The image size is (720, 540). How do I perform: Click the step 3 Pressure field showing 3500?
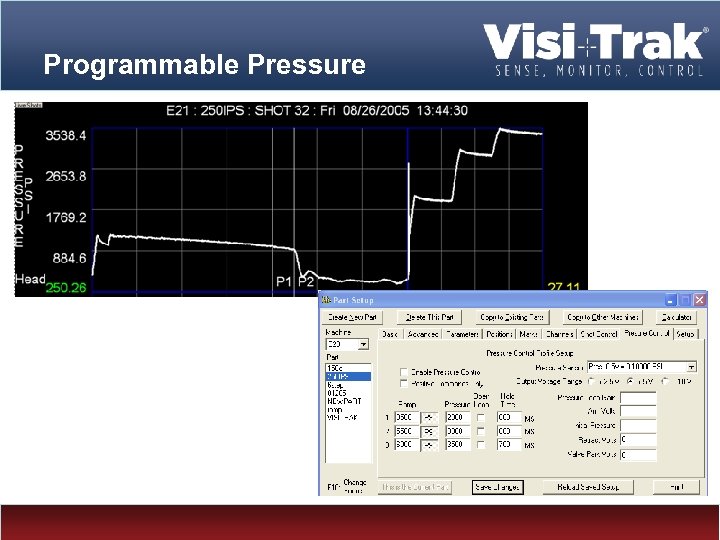coord(457,445)
